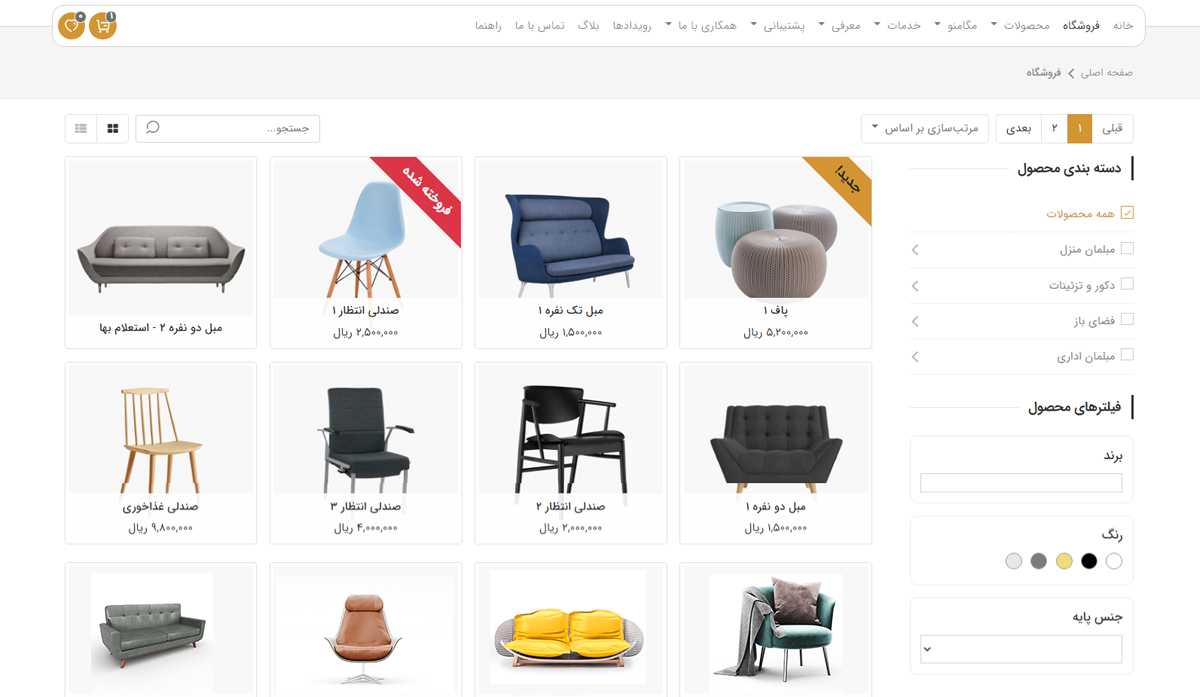Open the wishlist heart icon
1200x697 pixels.
point(71,26)
